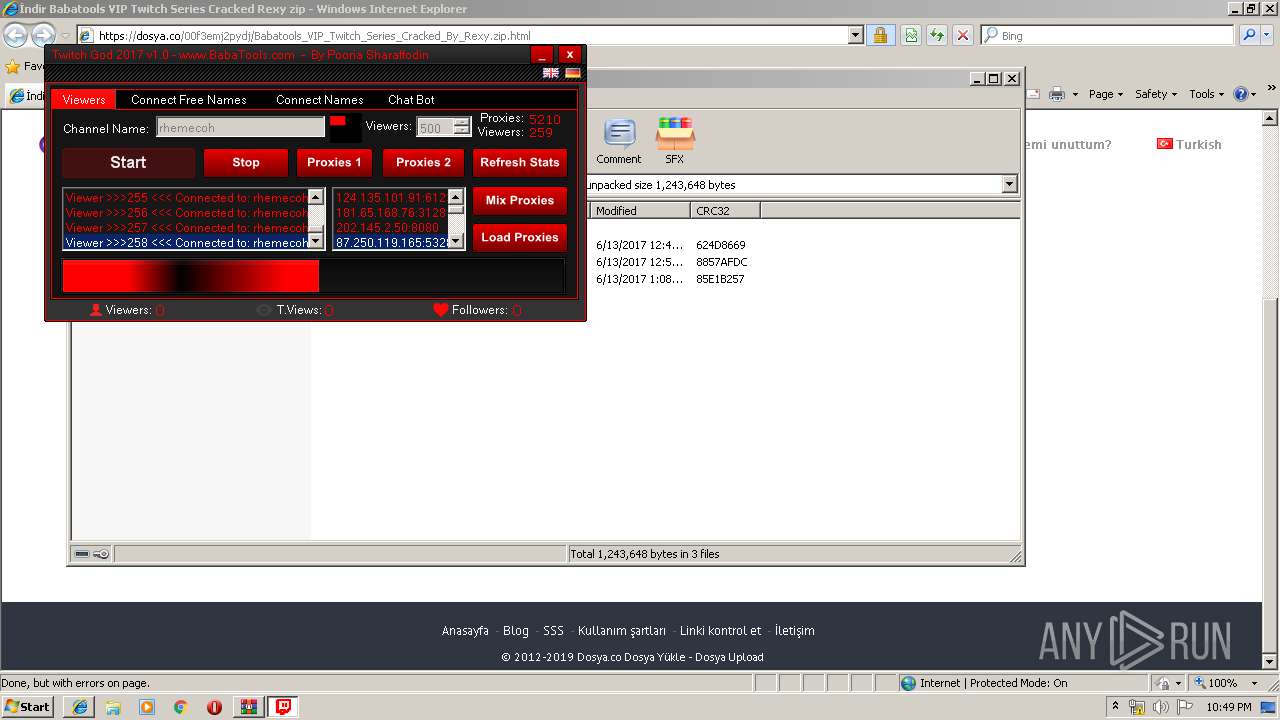Click the SFX icon in WinRAR toolbar

coord(675,141)
